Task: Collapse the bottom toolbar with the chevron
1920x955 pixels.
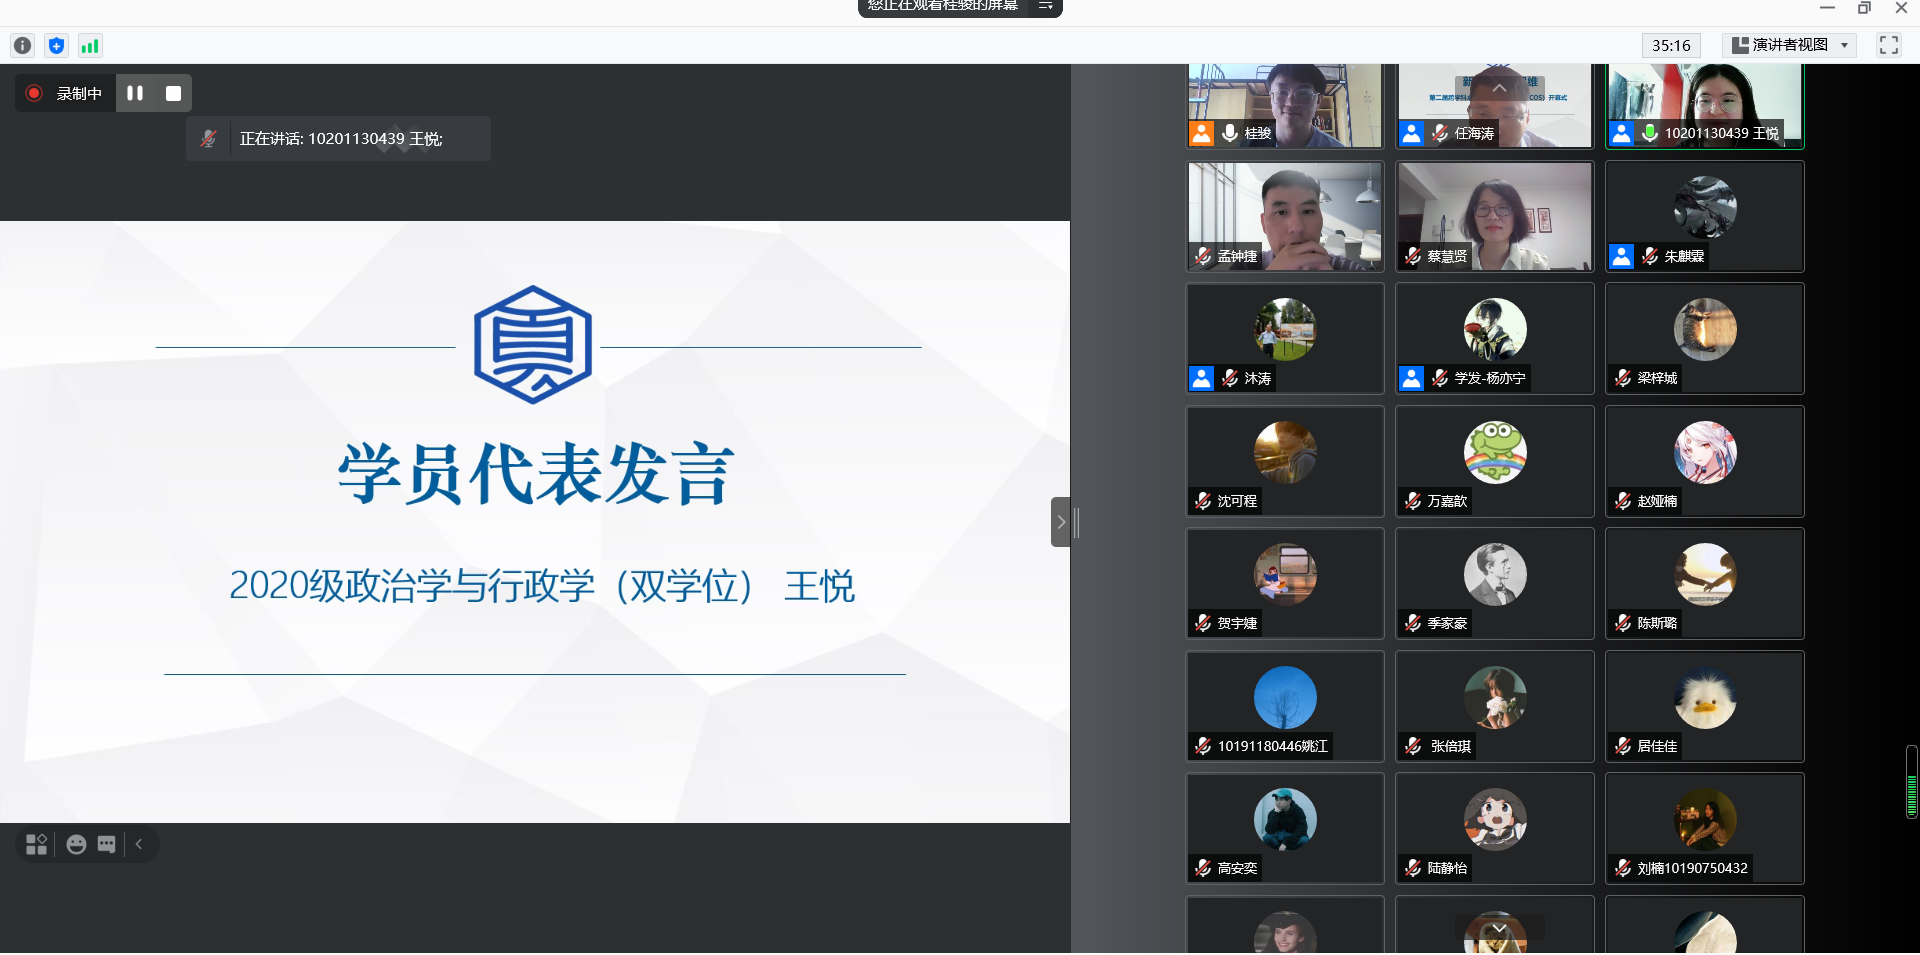Action: tap(139, 844)
